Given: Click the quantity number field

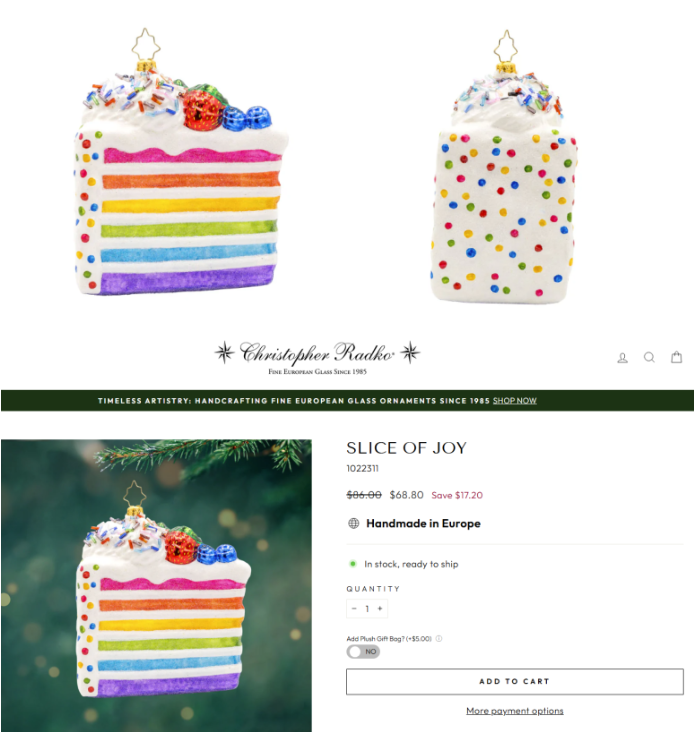Looking at the screenshot, I should tap(367, 608).
